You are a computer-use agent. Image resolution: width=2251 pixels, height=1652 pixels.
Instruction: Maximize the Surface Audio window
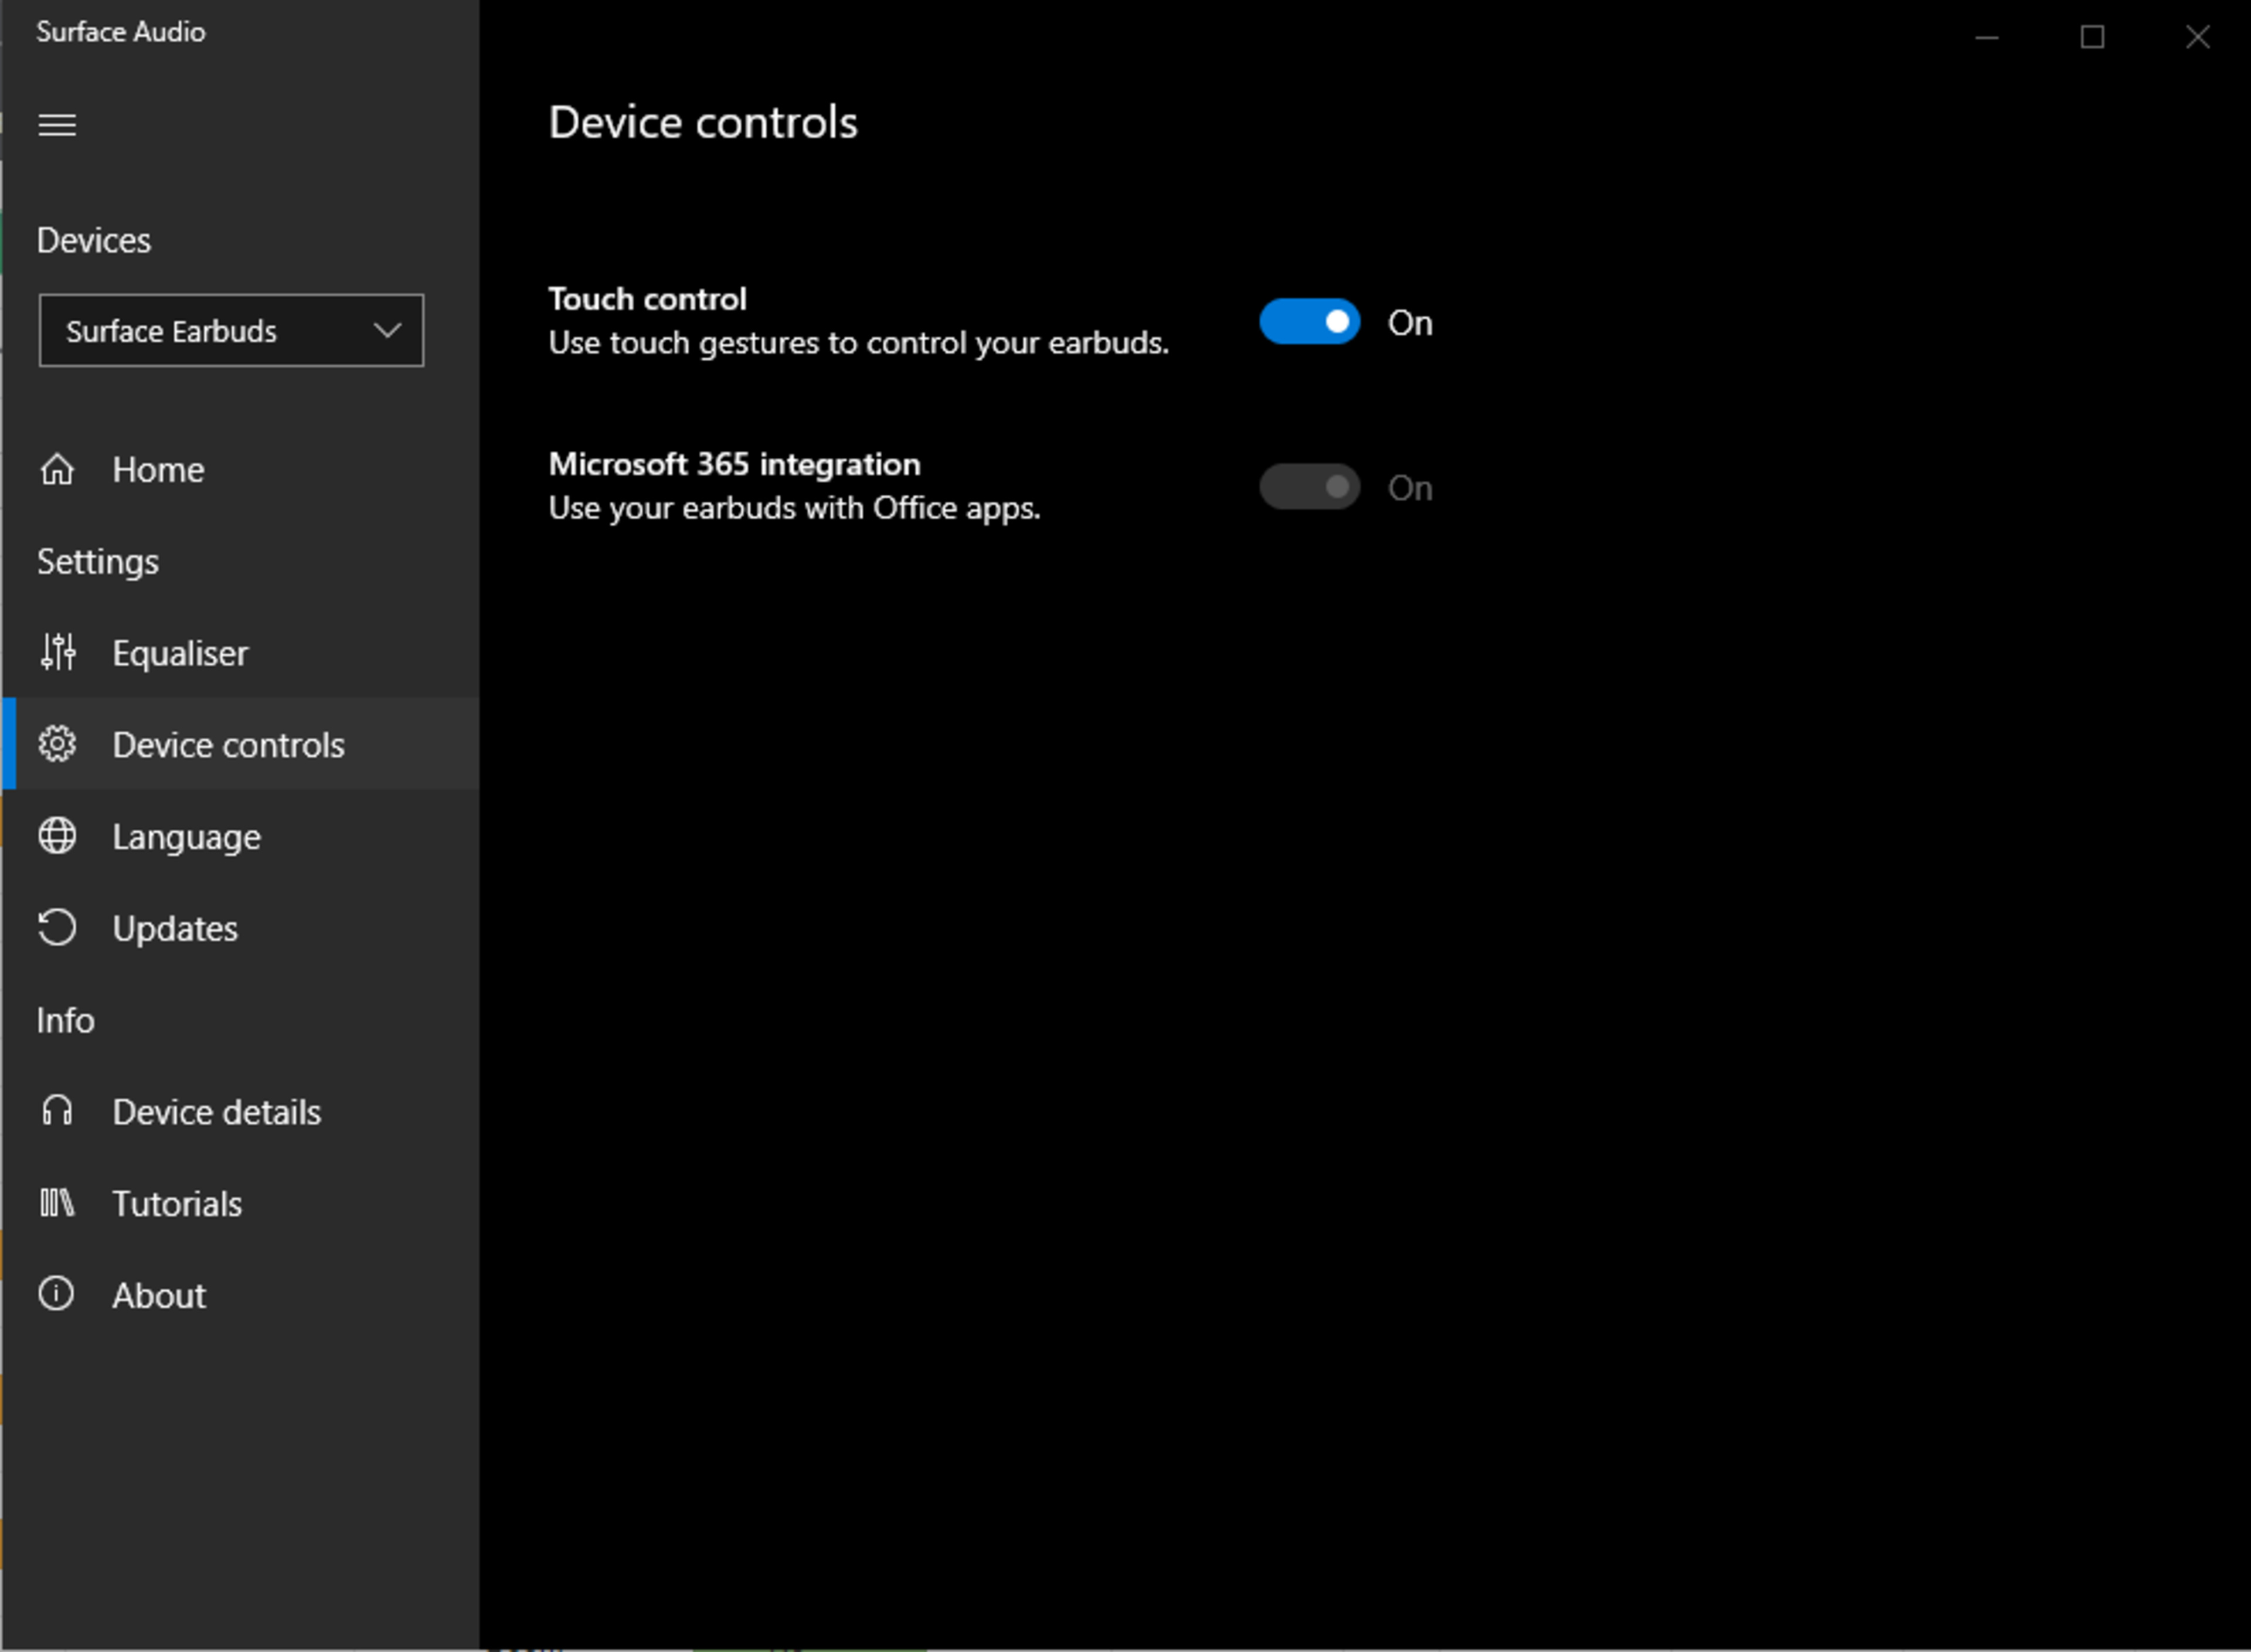click(2092, 37)
